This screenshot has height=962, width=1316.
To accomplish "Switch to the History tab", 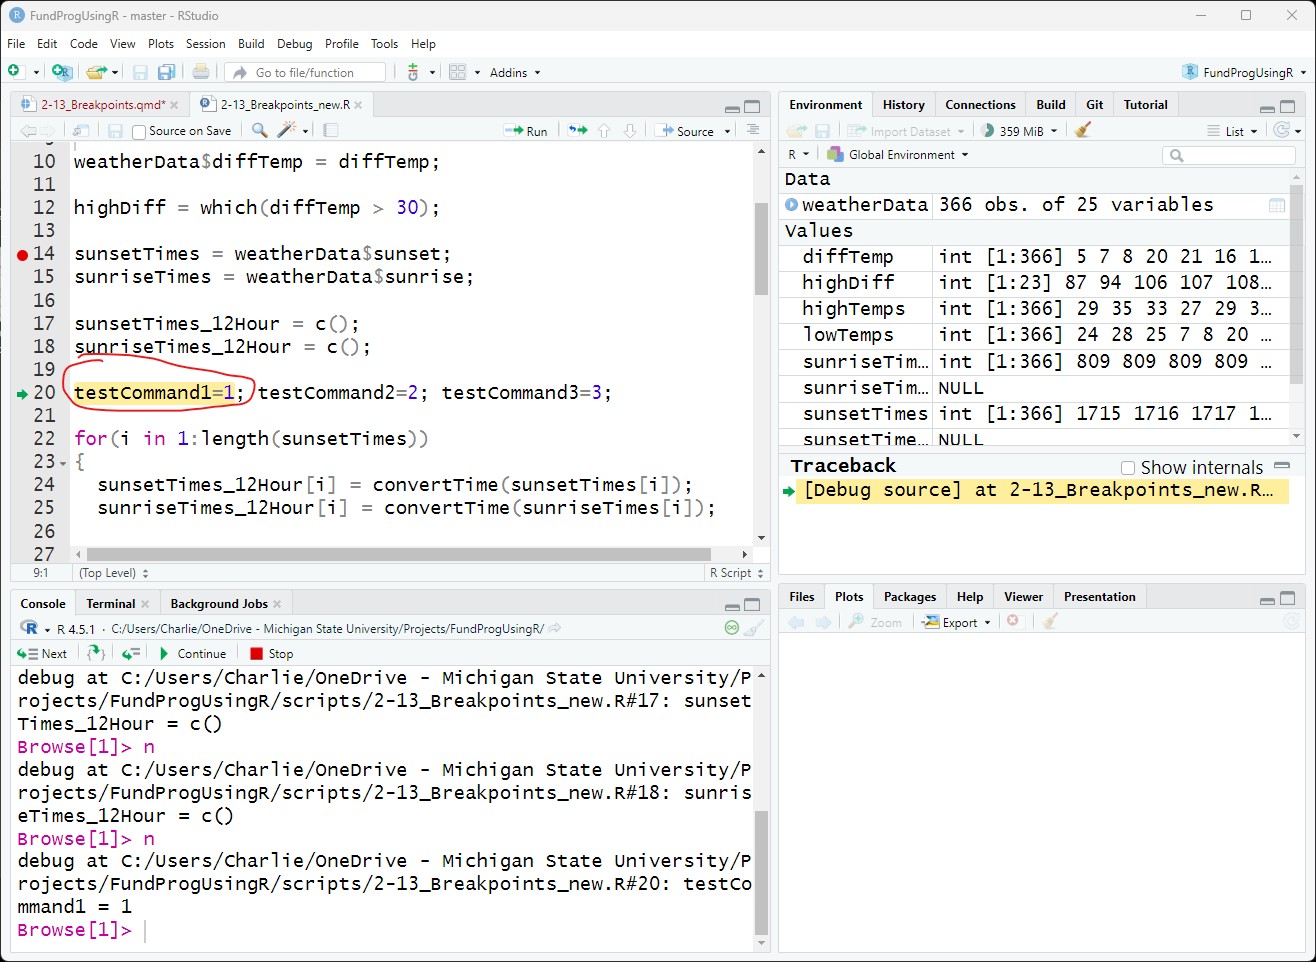I will click(x=903, y=104).
